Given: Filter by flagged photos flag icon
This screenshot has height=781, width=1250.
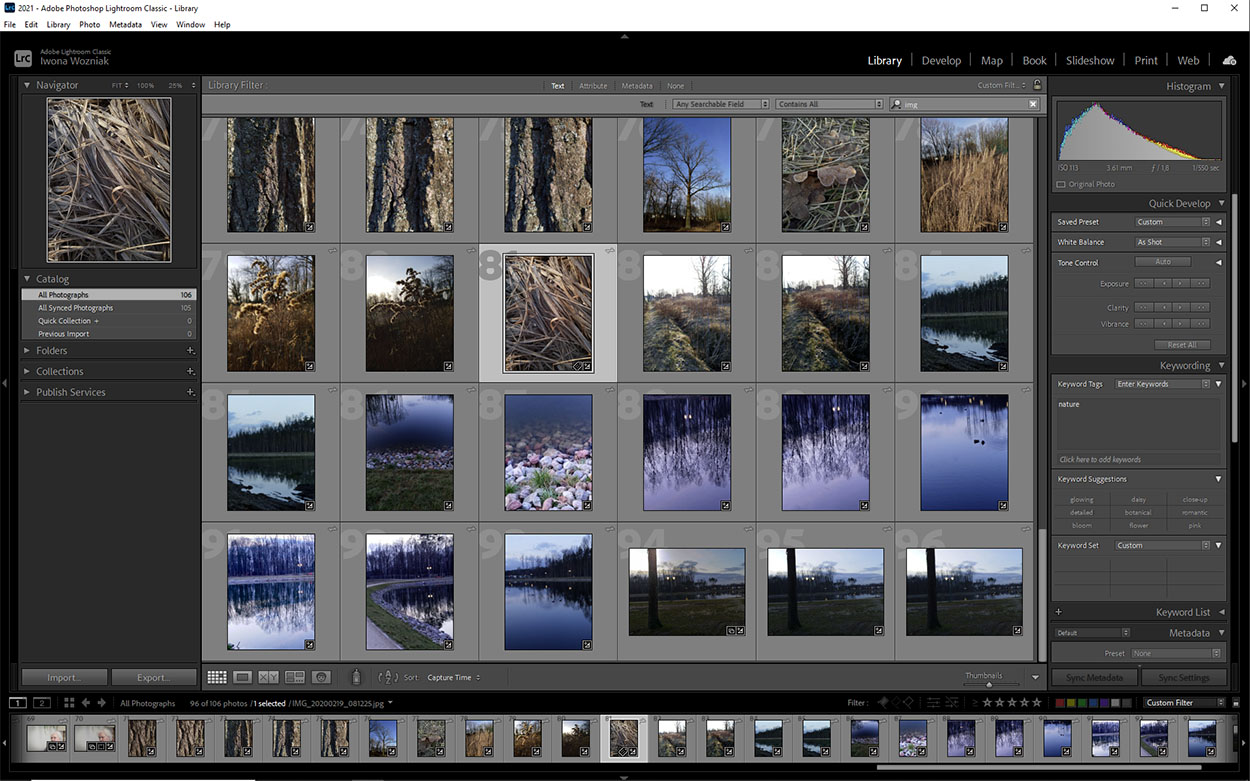Looking at the screenshot, I should click(x=882, y=703).
